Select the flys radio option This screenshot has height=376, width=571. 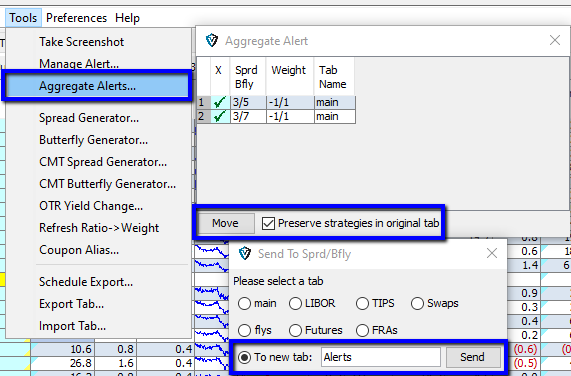tap(244, 331)
